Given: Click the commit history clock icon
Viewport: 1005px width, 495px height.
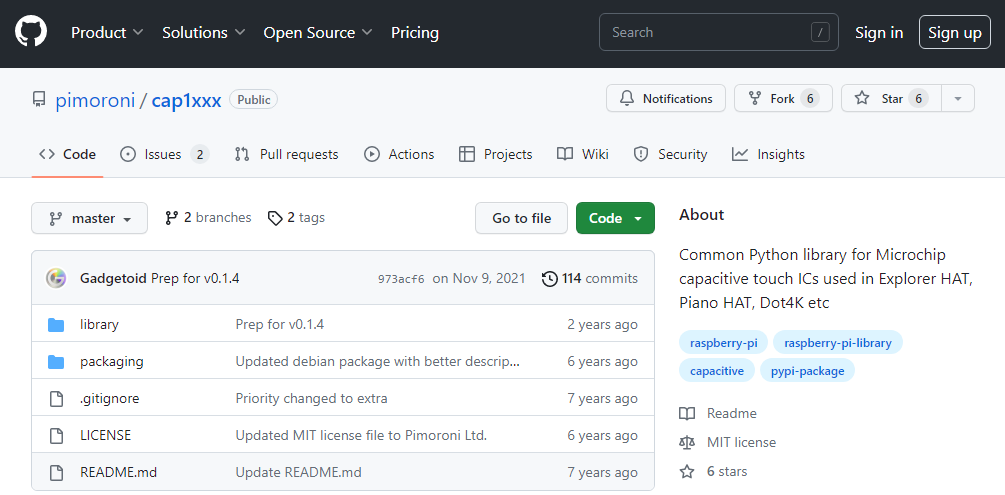Looking at the screenshot, I should pyautogui.click(x=549, y=279).
